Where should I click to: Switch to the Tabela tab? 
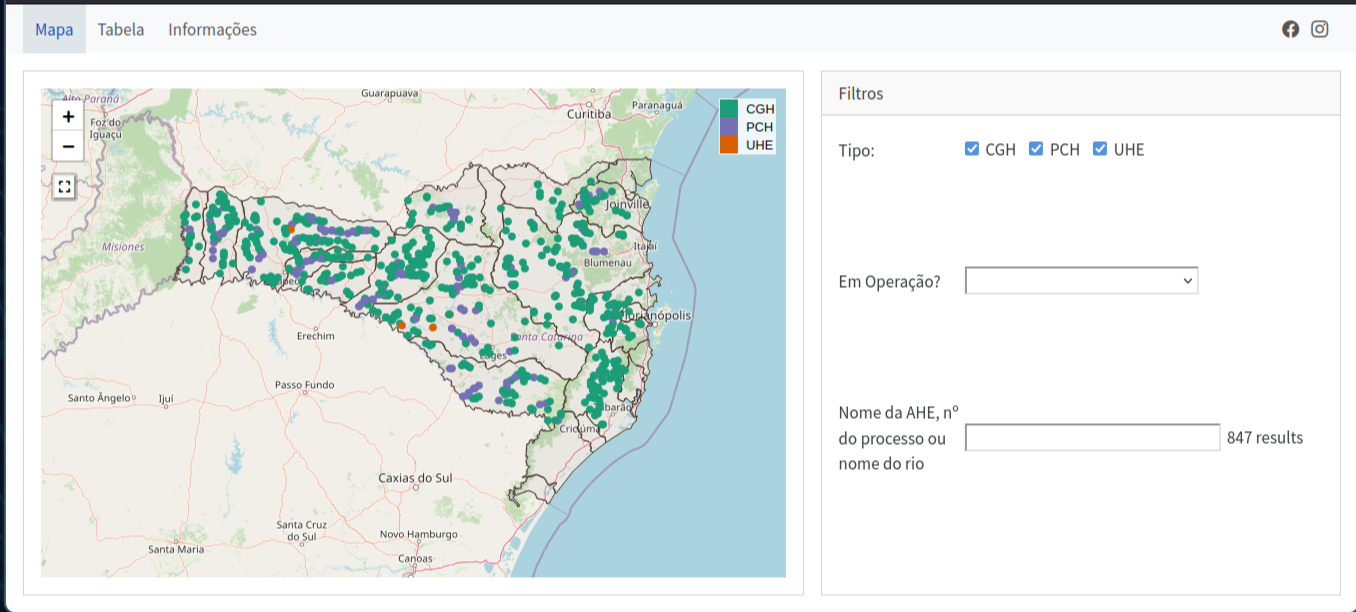(x=121, y=30)
